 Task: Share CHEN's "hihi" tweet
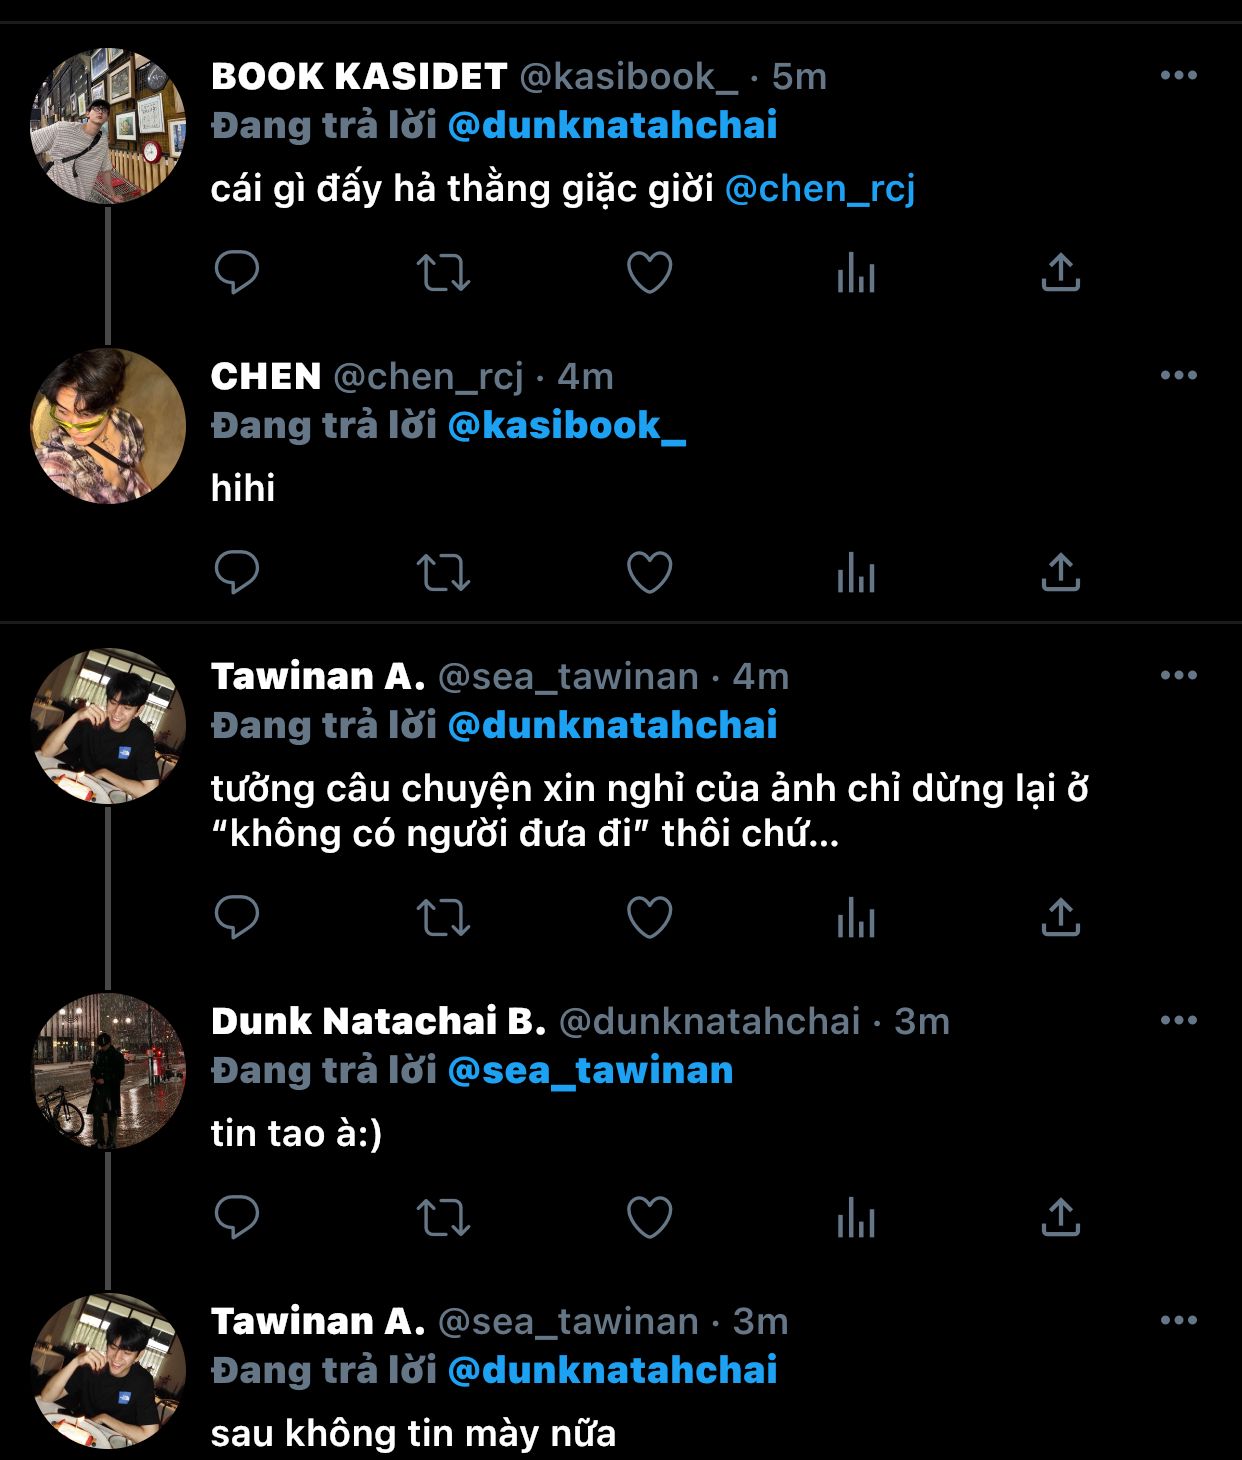click(x=1060, y=572)
